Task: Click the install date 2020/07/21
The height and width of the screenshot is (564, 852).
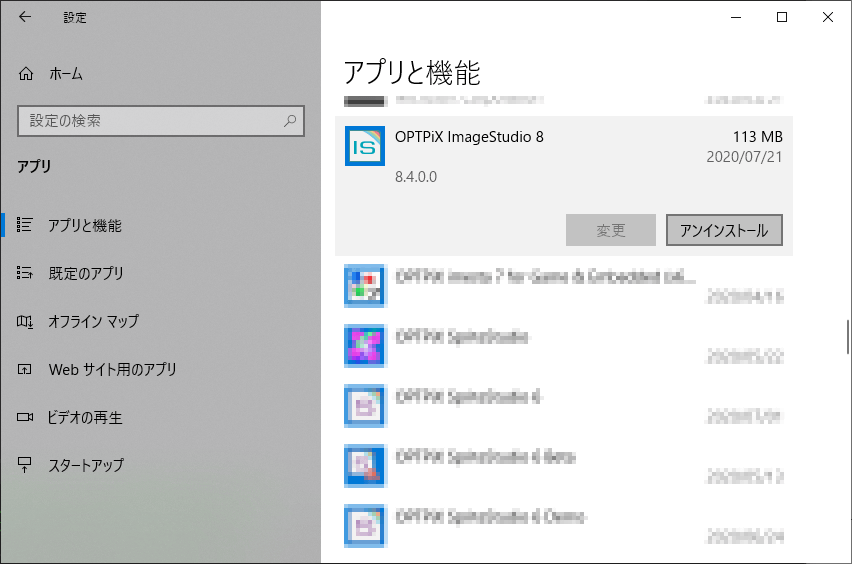Action: pos(744,157)
